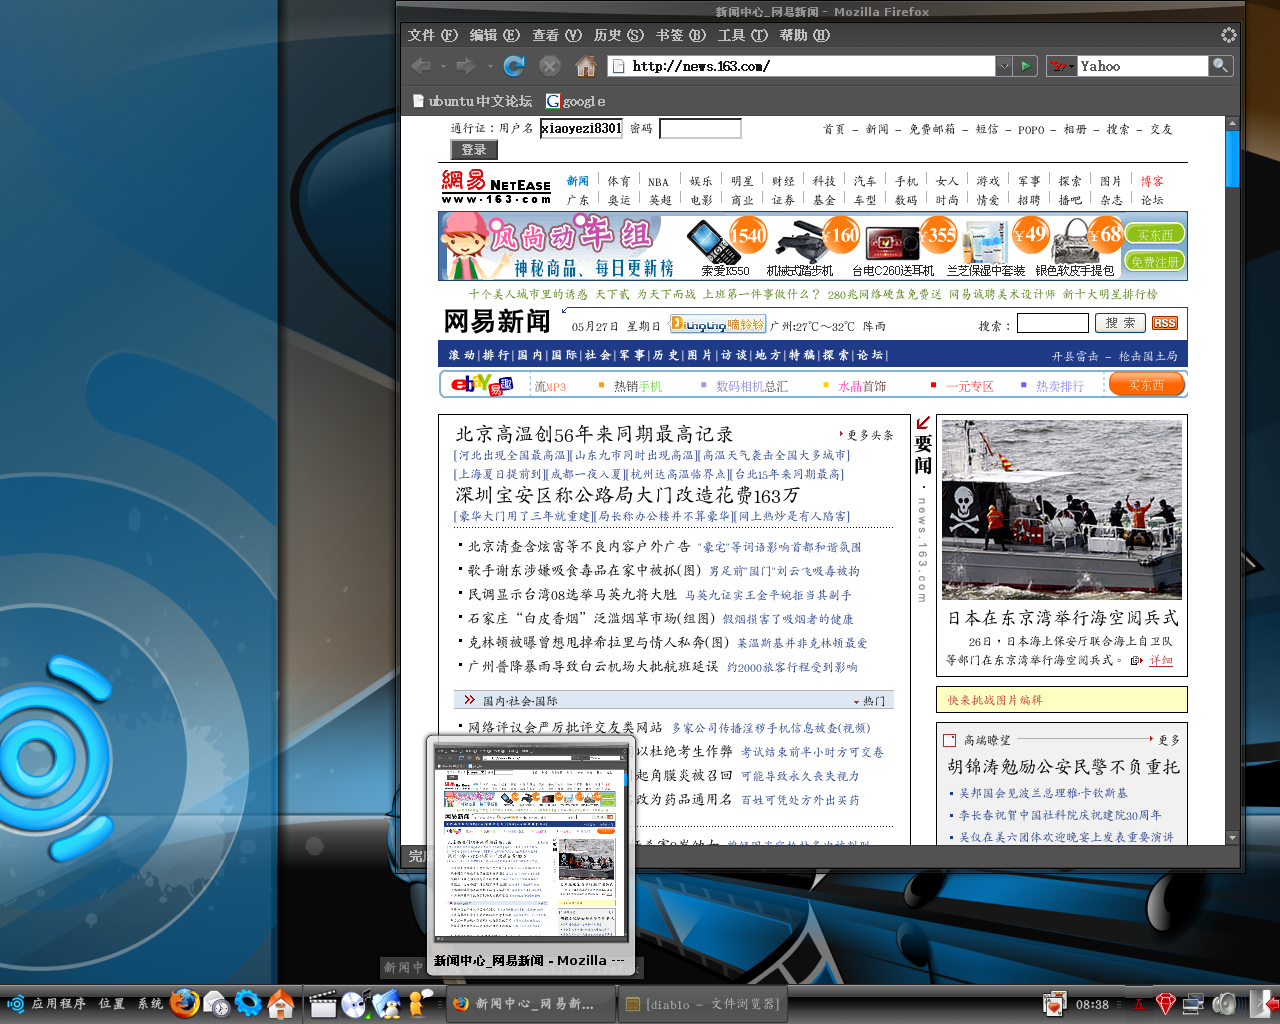Click the URL address bar
The height and width of the screenshot is (1024, 1280).
point(801,66)
